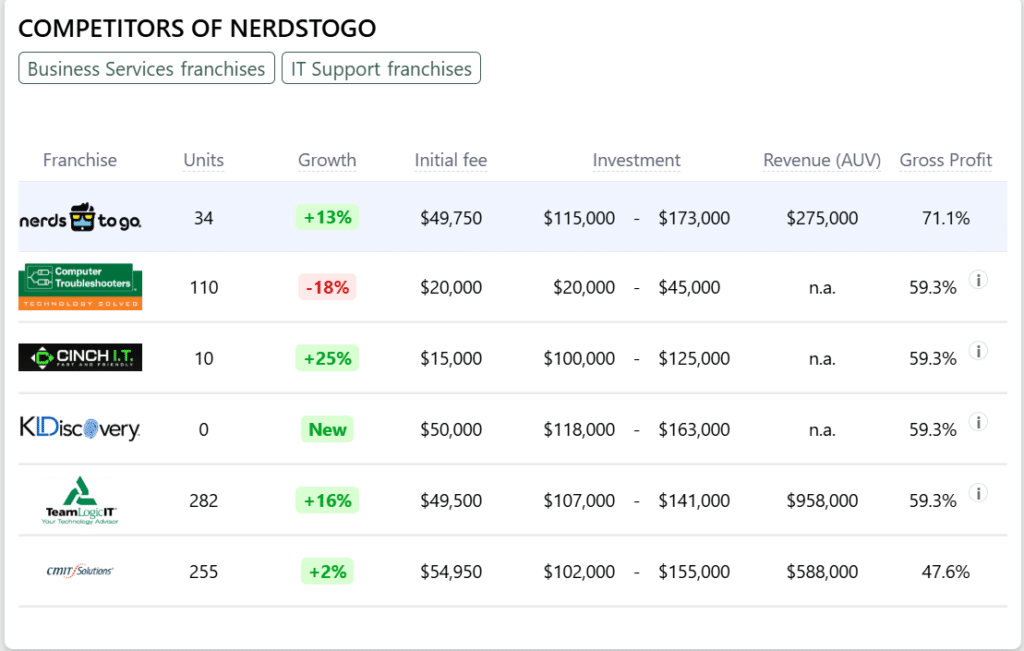
Task: Click the Revenue (AUV) column header
Action: click(822, 160)
